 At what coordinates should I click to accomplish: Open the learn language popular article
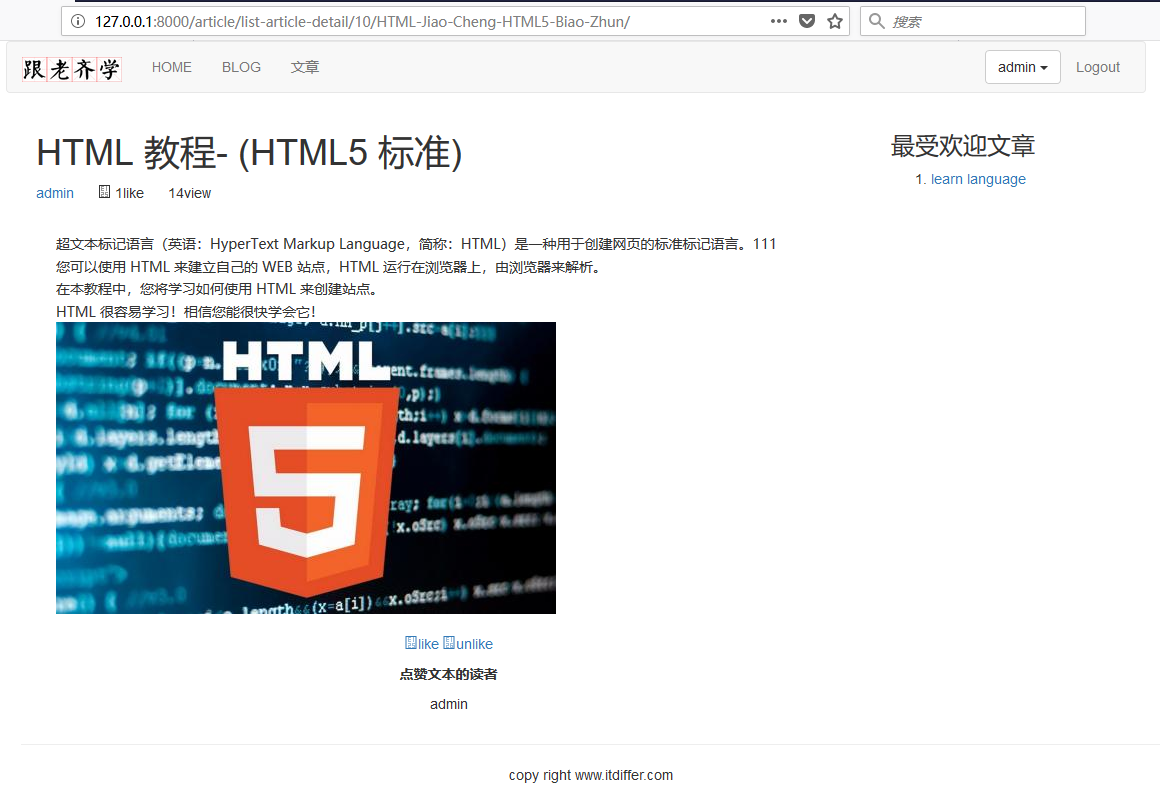(x=978, y=179)
